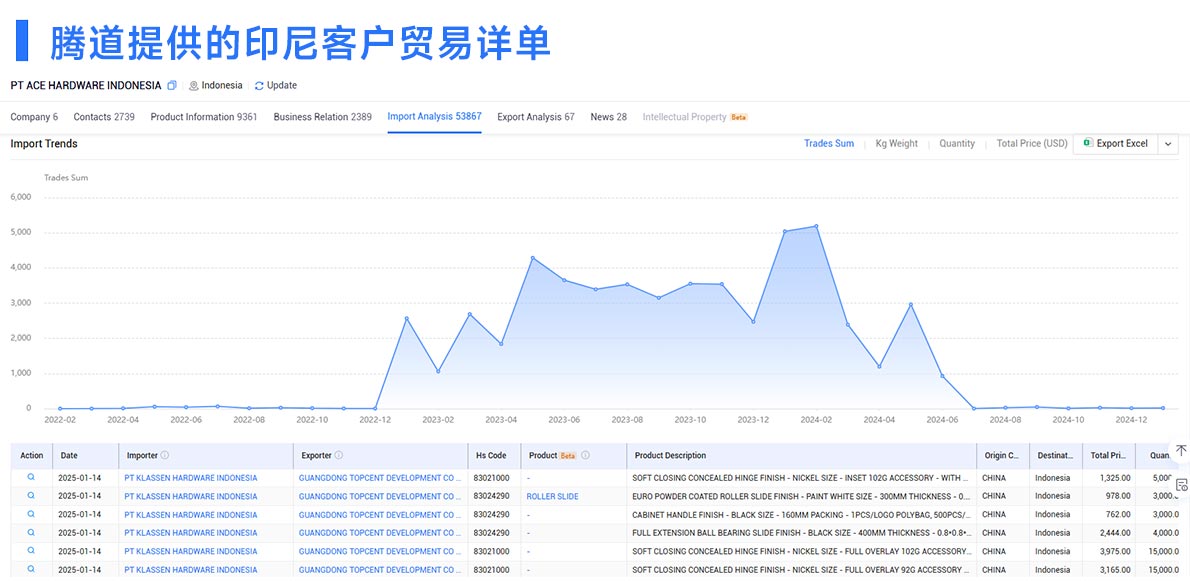Select the Import Analysis 53867 tab
This screenshot has width=1190, height=582.
[434, 117]
